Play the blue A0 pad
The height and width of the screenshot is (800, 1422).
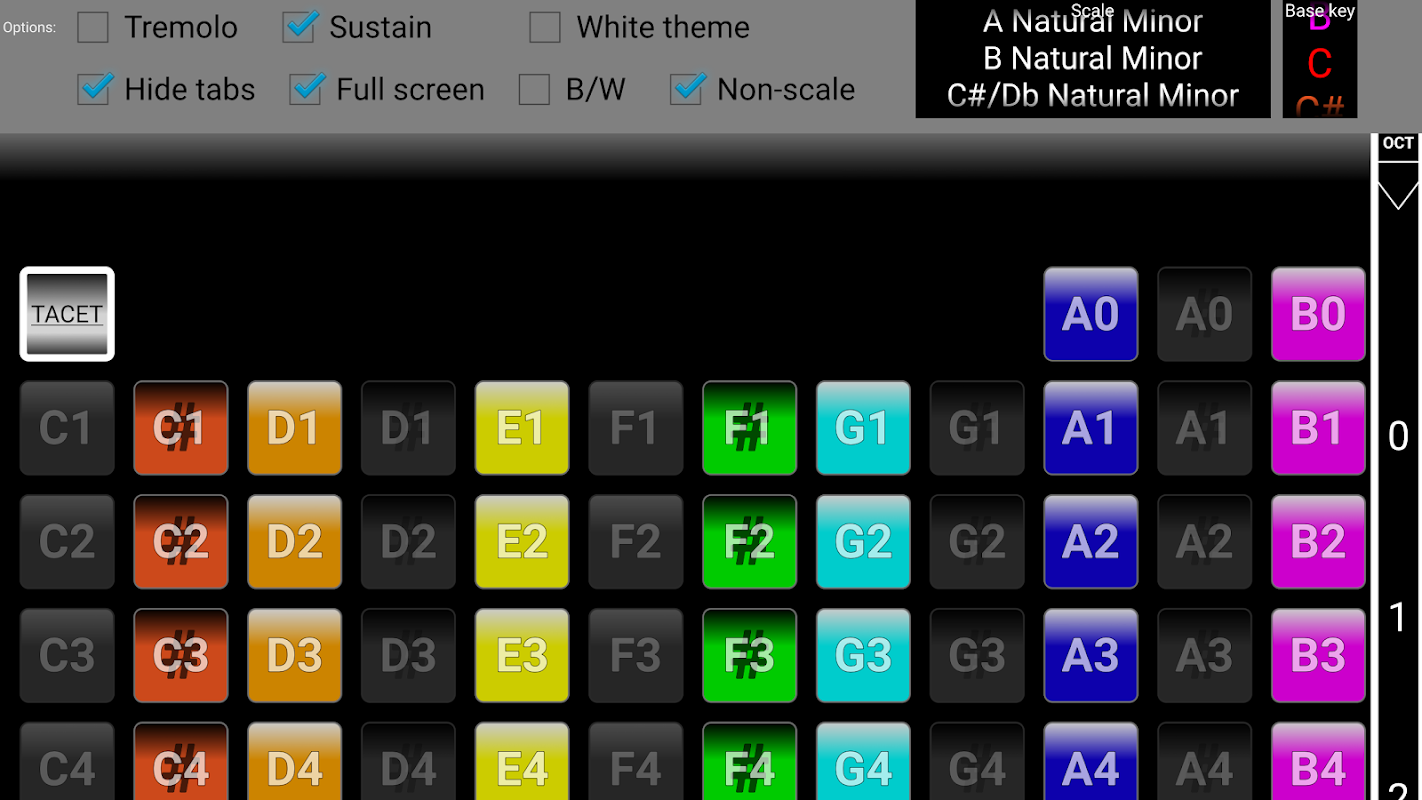click(x=1090, y=314)
